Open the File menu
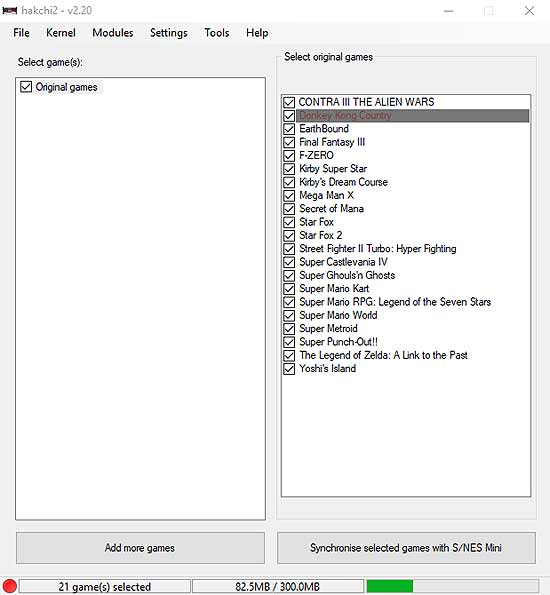Screen dimensions: 550x595 21,33
